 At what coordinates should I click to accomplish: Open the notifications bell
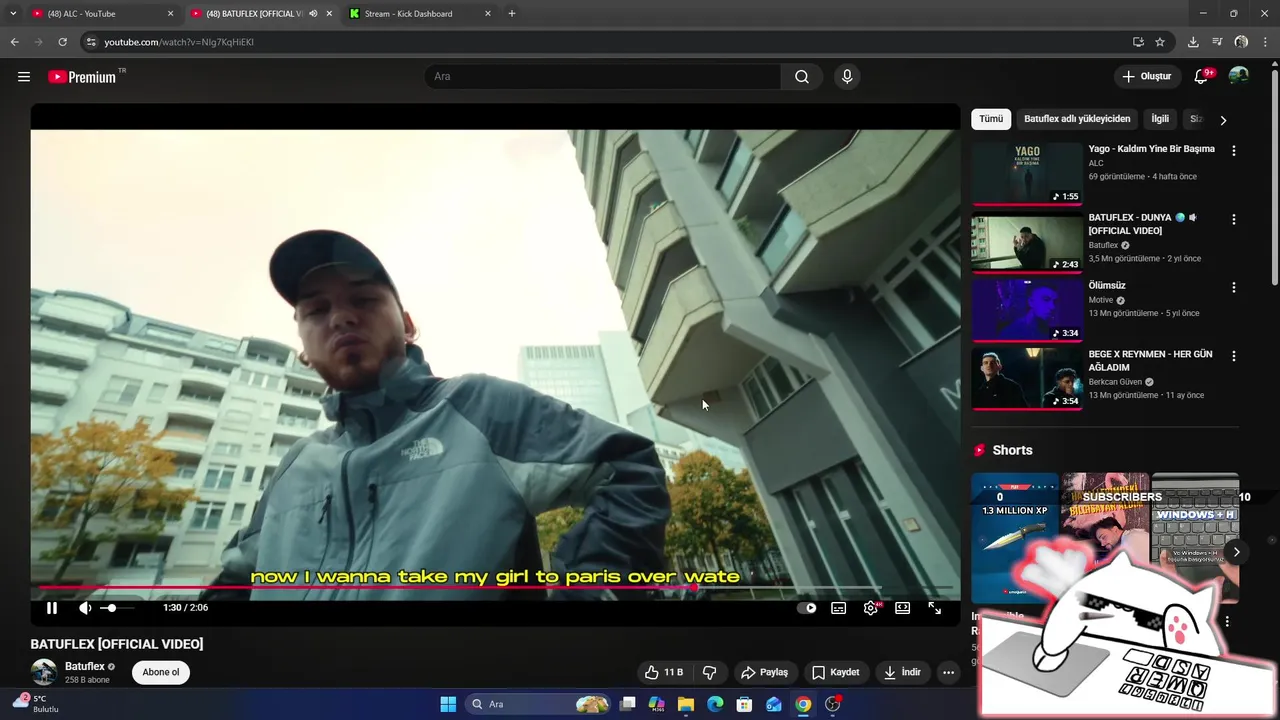tap(1202, 77)
